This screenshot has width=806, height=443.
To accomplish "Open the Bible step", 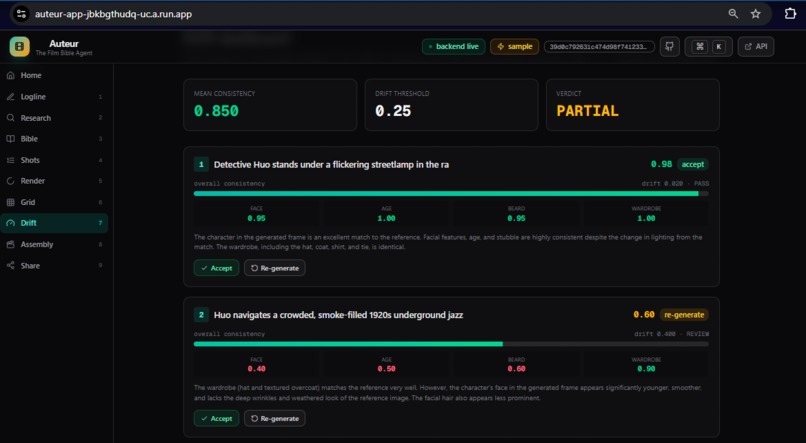I will tap(54, 139).
